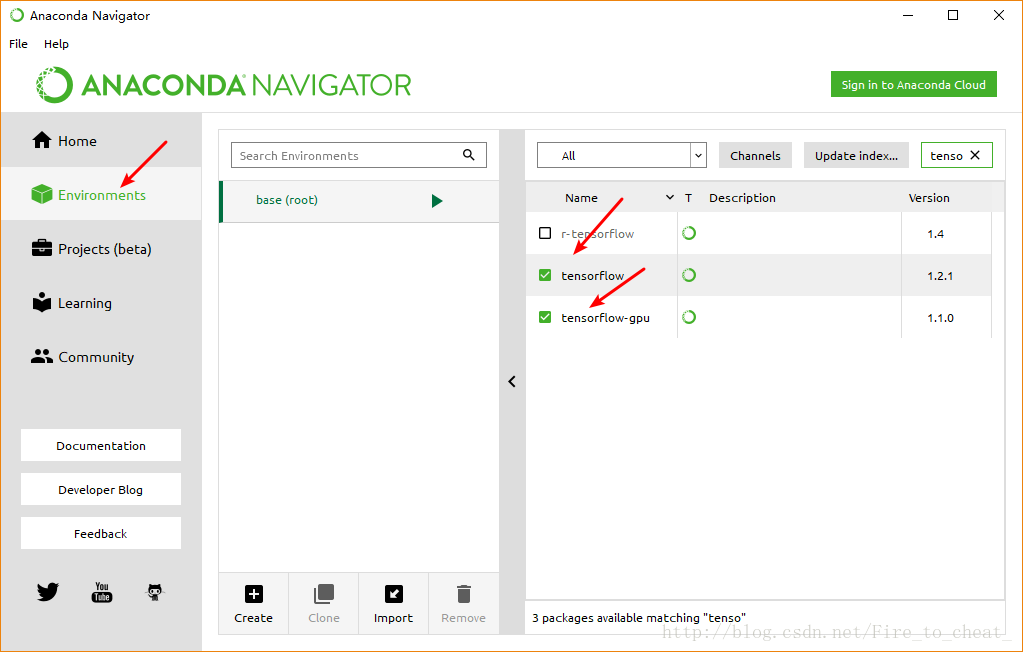
Task: Uncheck the tensorflow-gpu checkbox
Action: point(545,317)
